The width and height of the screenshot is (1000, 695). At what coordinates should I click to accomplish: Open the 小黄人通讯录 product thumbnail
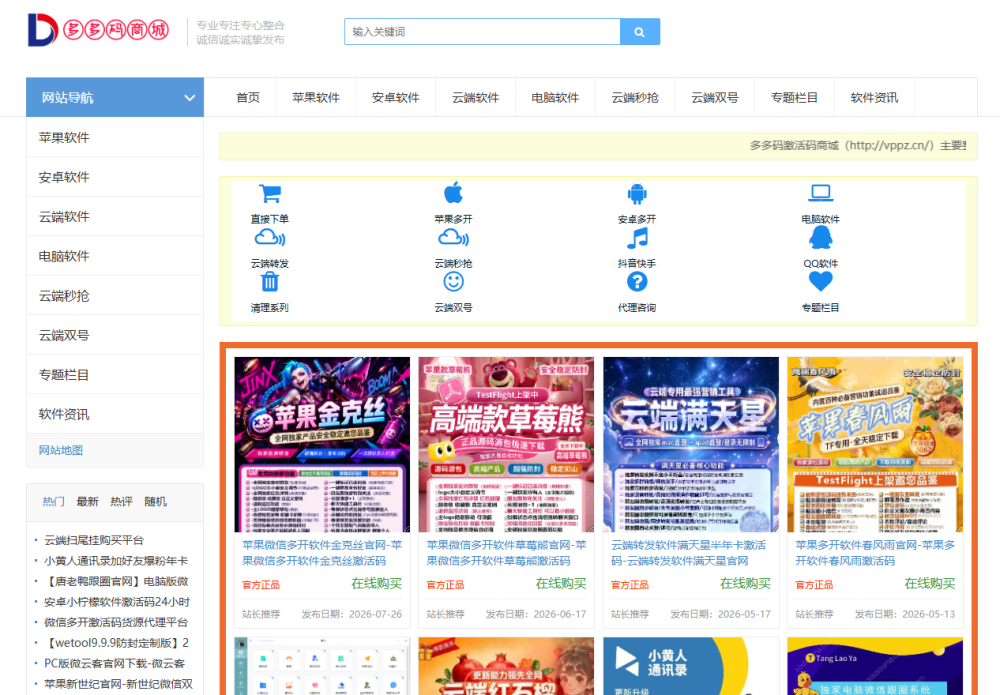(691, 666)
